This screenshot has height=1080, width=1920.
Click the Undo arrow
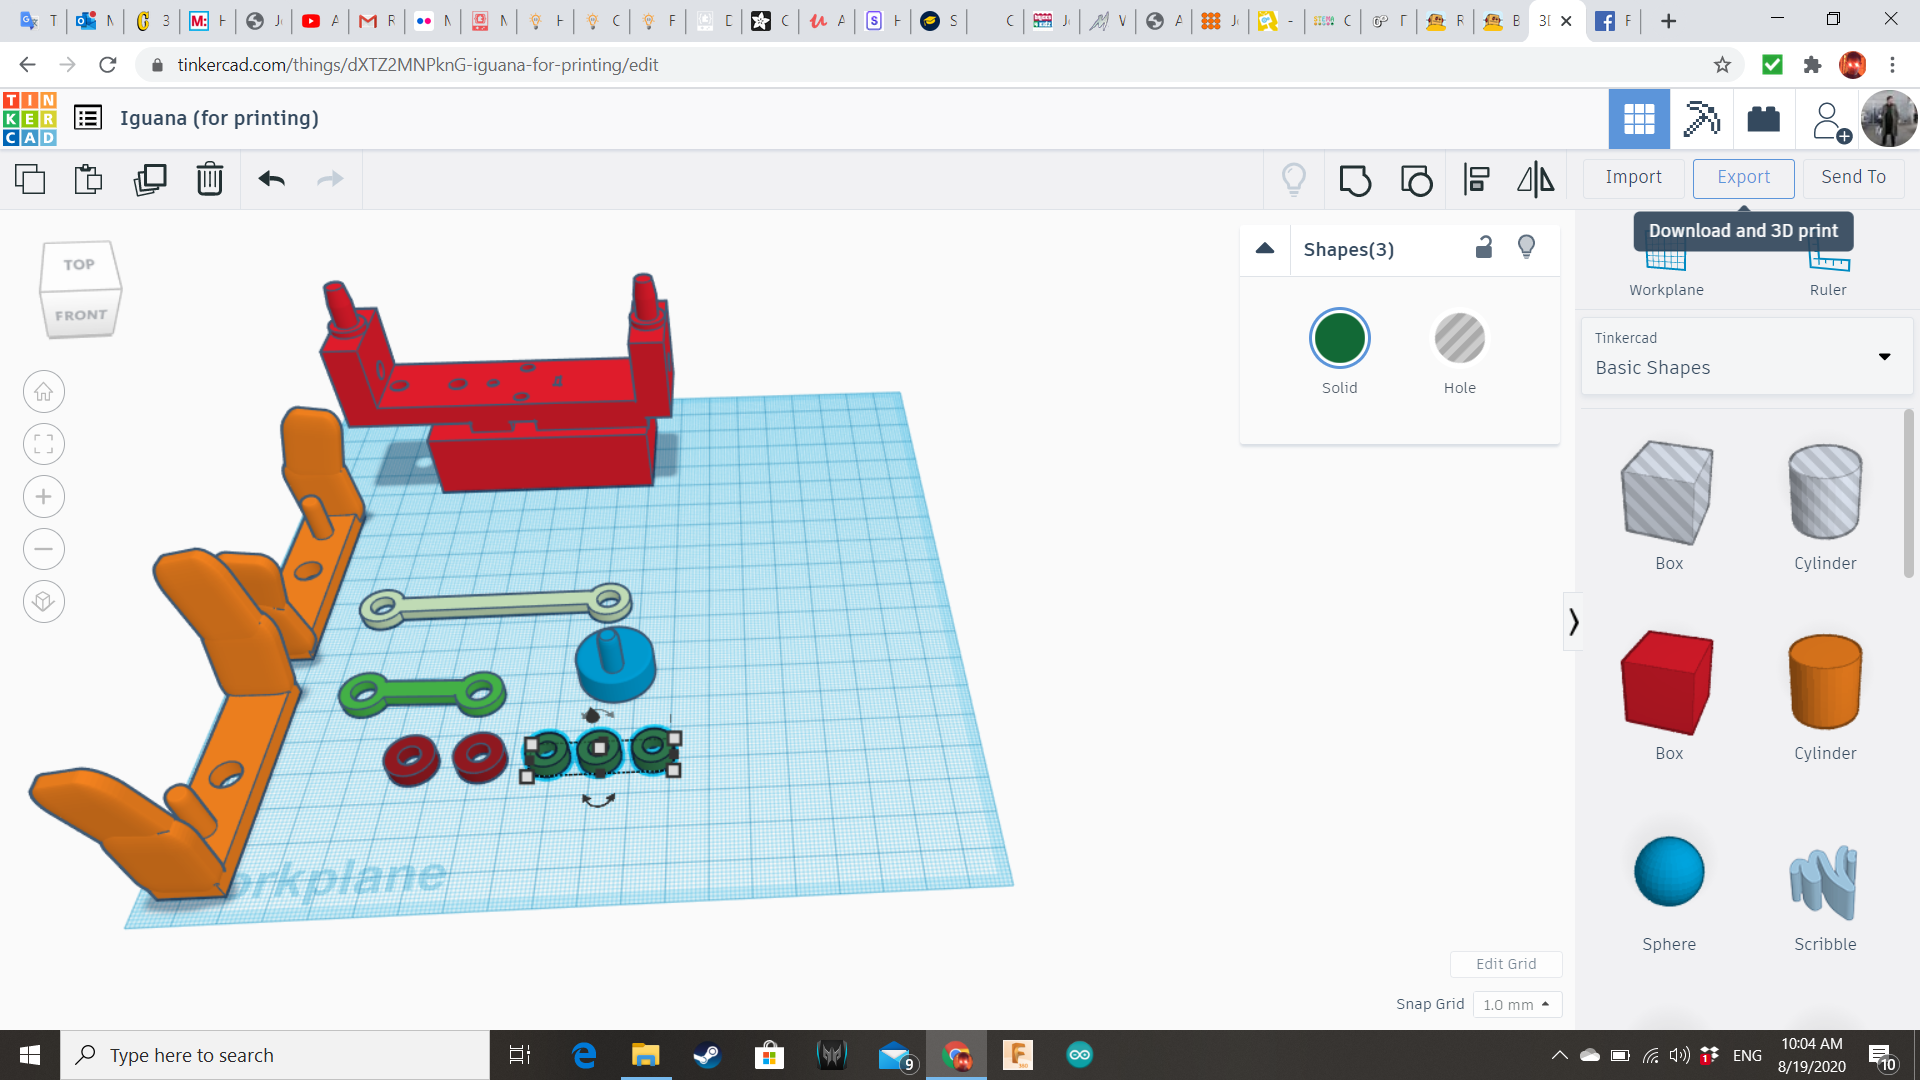[271, 180]
